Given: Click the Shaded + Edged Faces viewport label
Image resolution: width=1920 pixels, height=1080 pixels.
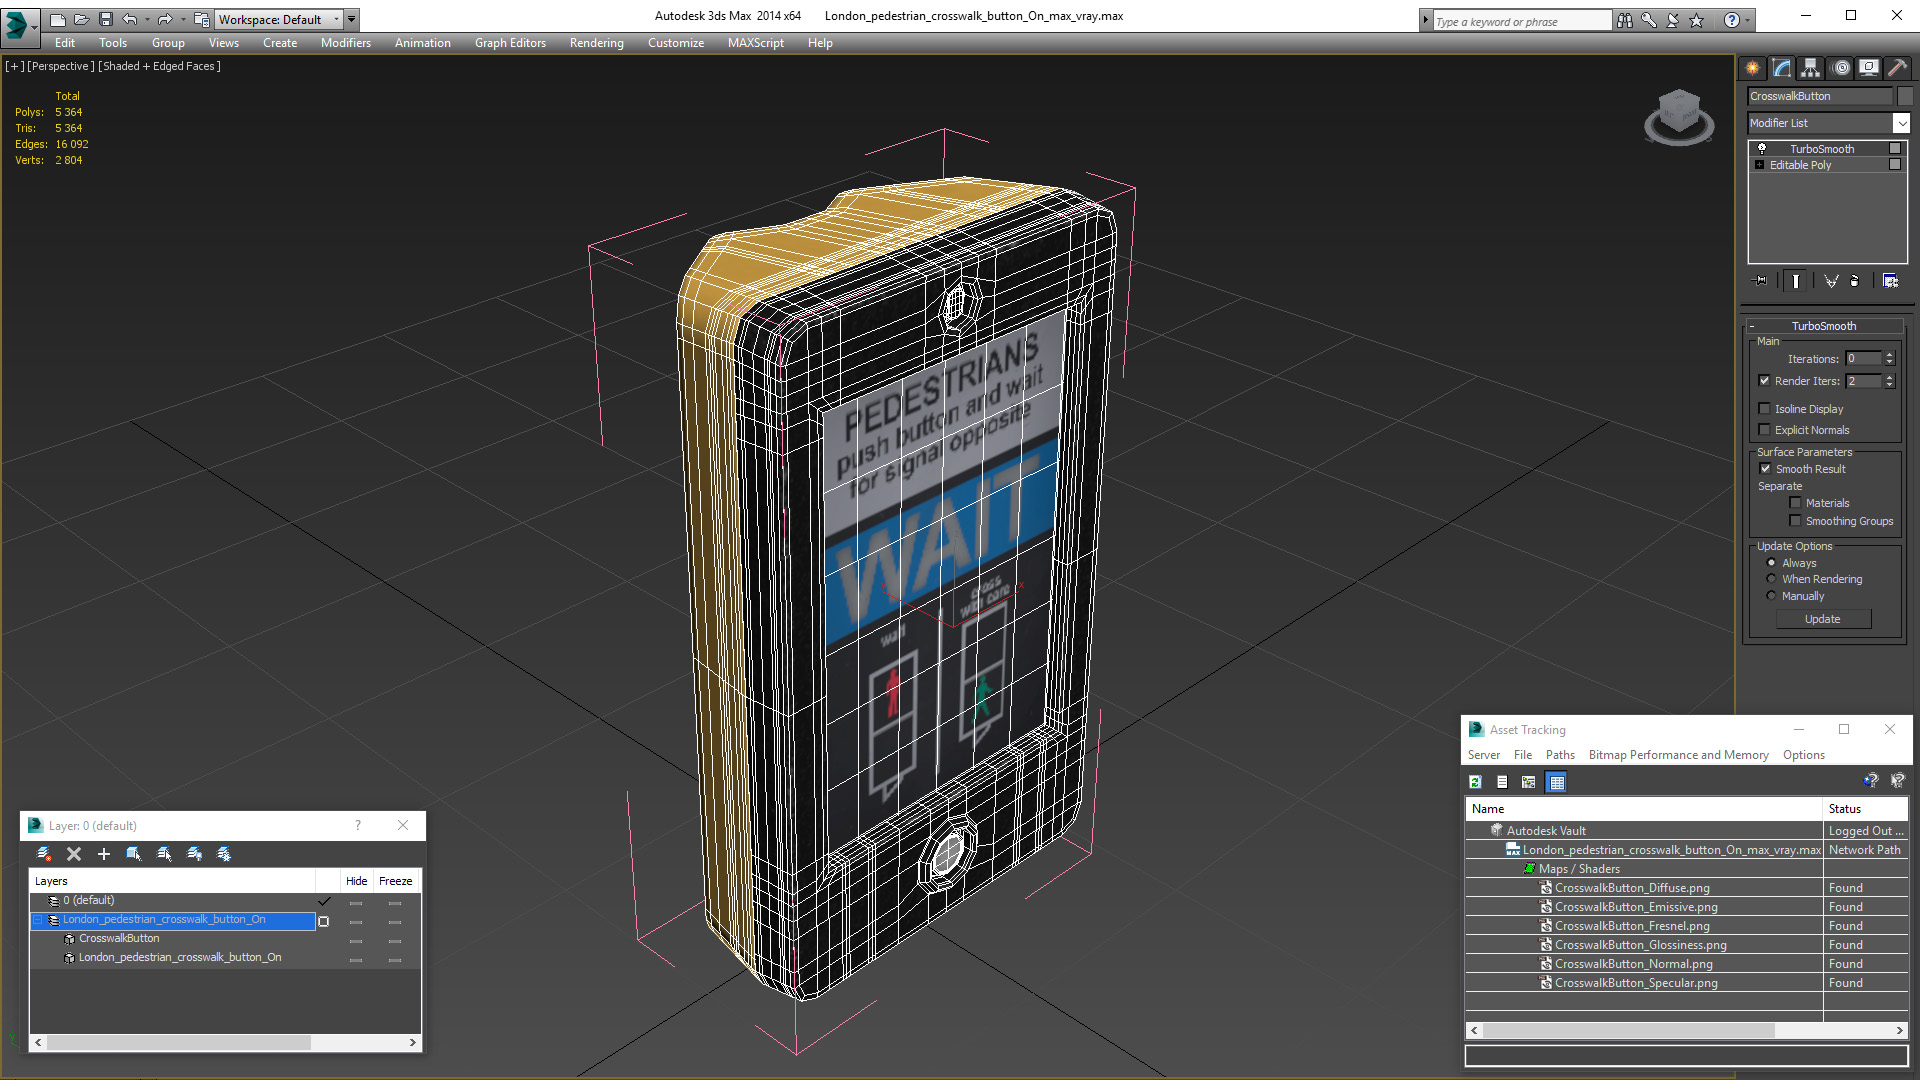Looking at the screenshot, I should click(x=160, y=66).
